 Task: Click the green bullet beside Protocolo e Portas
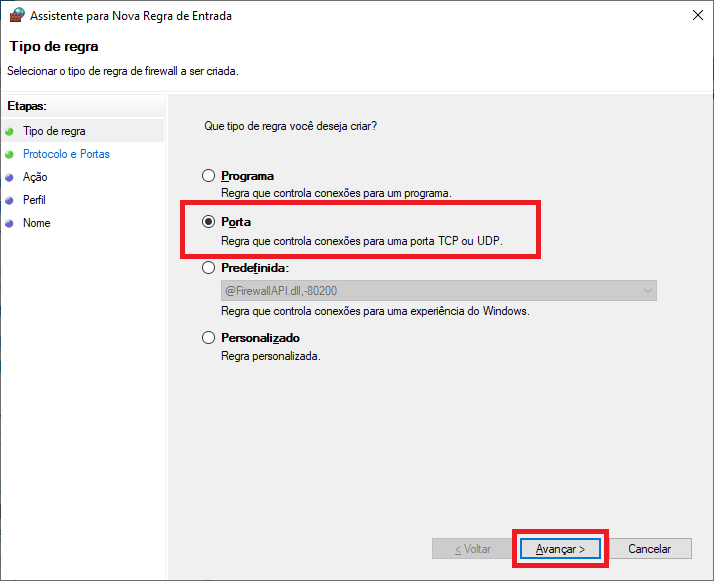point(9,154)
